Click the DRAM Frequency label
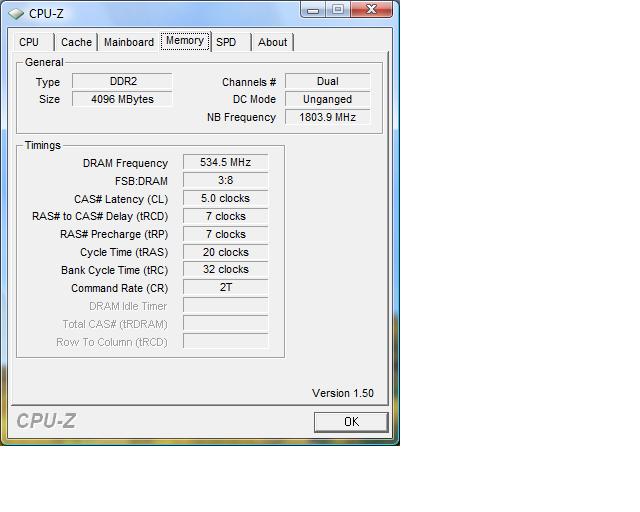The height and width of the screenshot is (512, 640). 125,163
